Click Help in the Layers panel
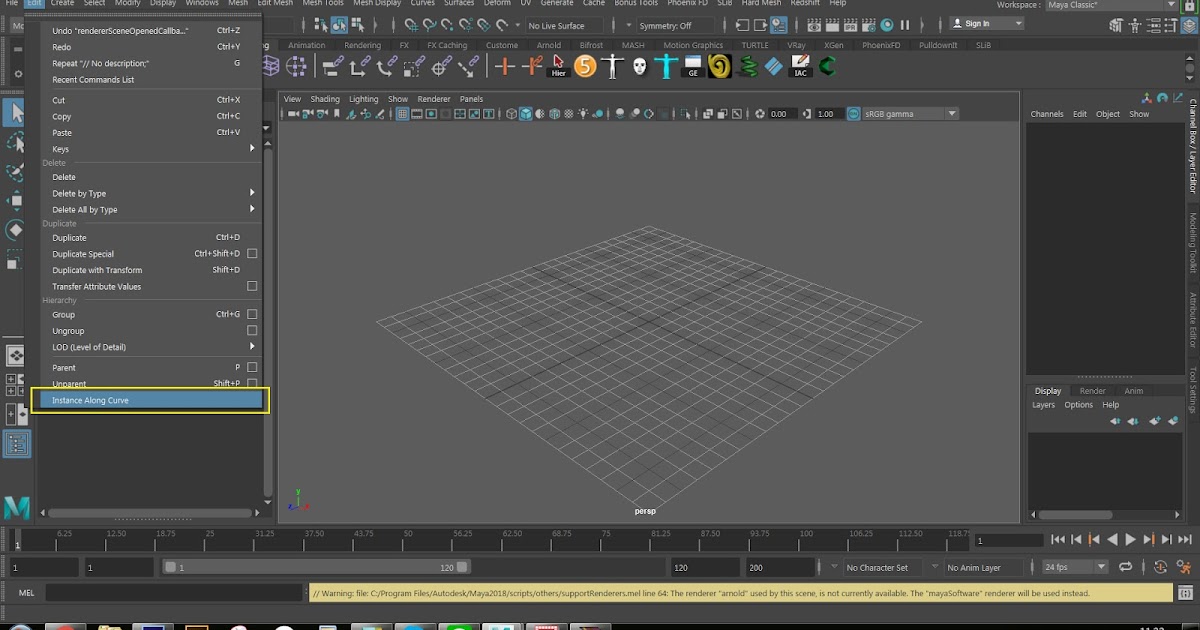 [x=1110, y=405]
